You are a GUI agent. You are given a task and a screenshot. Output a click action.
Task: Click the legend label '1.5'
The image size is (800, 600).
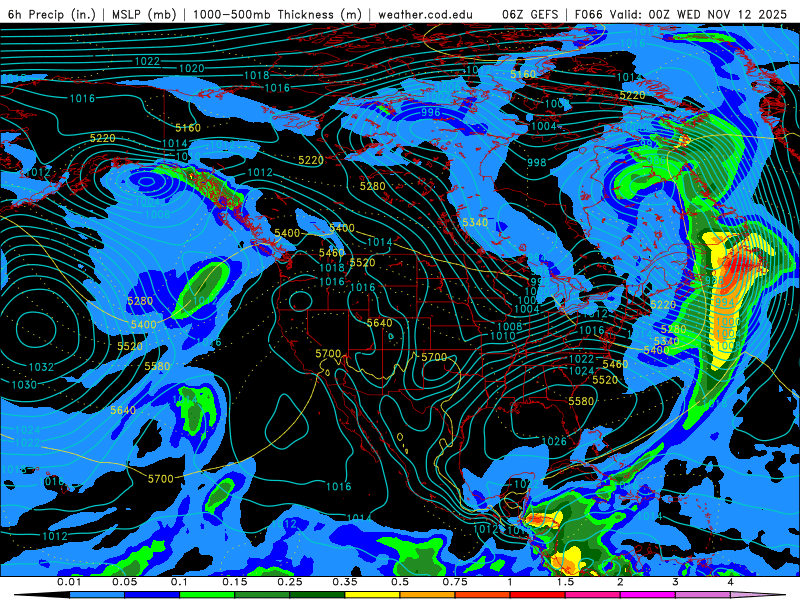click(x=565, y=582)
